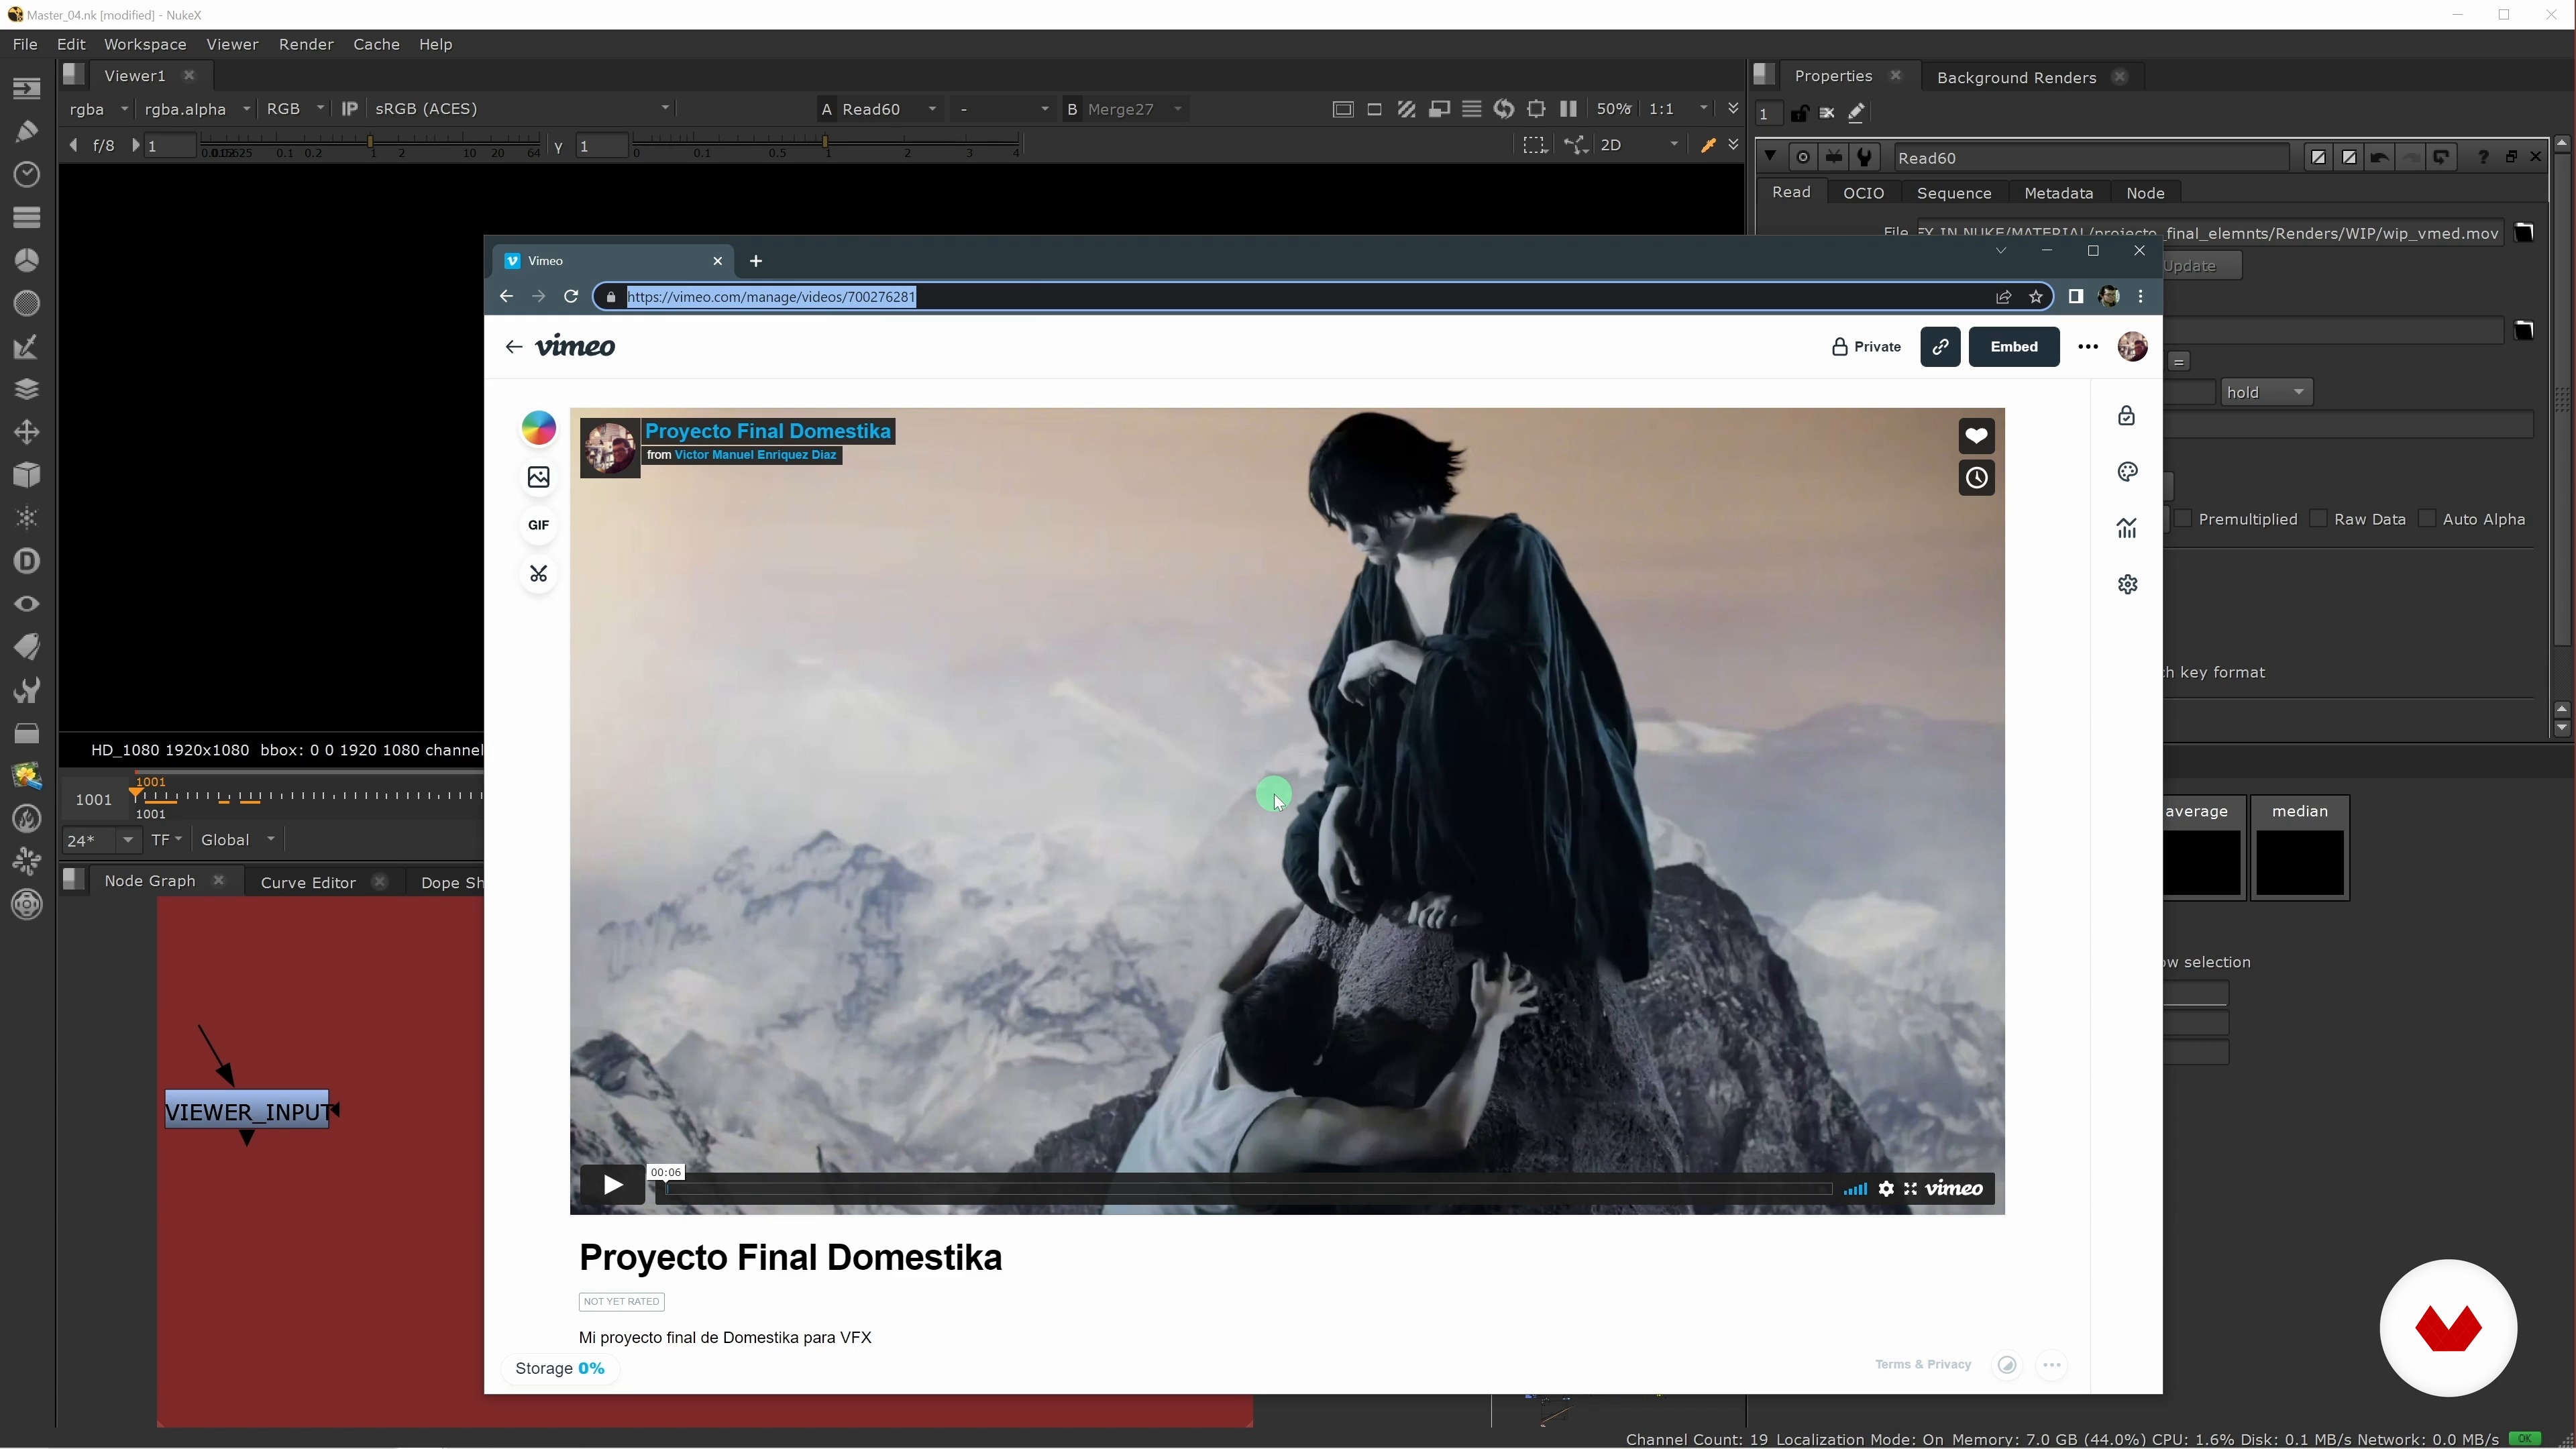Open the Workspace menu
The width and height of the screenshot is (2576, 1449).
145,44
